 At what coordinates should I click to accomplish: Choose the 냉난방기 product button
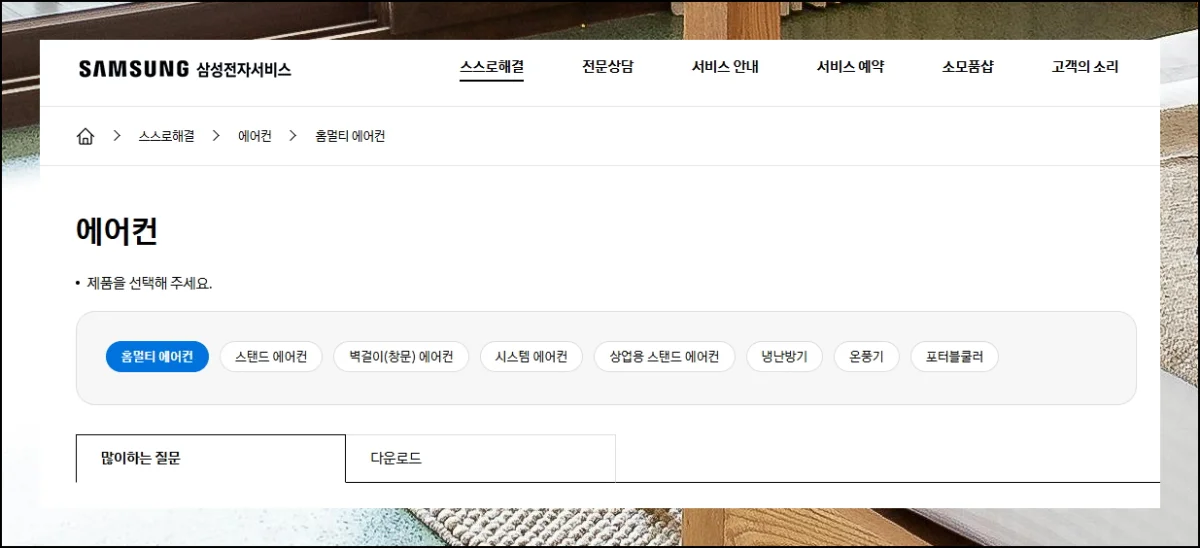click(784, 357)
